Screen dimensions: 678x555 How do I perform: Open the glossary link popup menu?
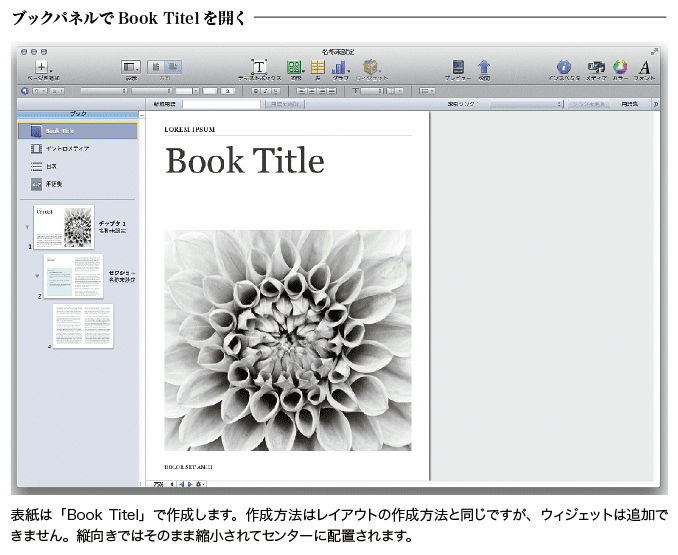click(x=526, y=104)
